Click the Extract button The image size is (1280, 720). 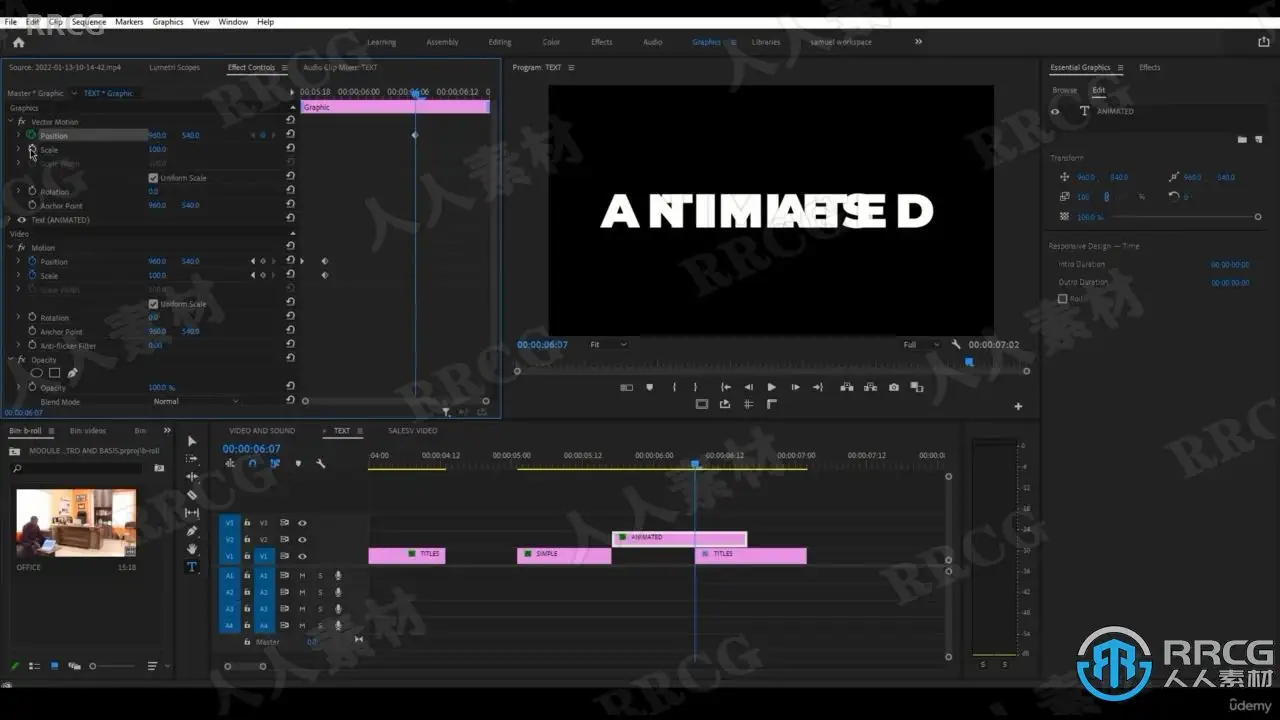click(869, 387)
